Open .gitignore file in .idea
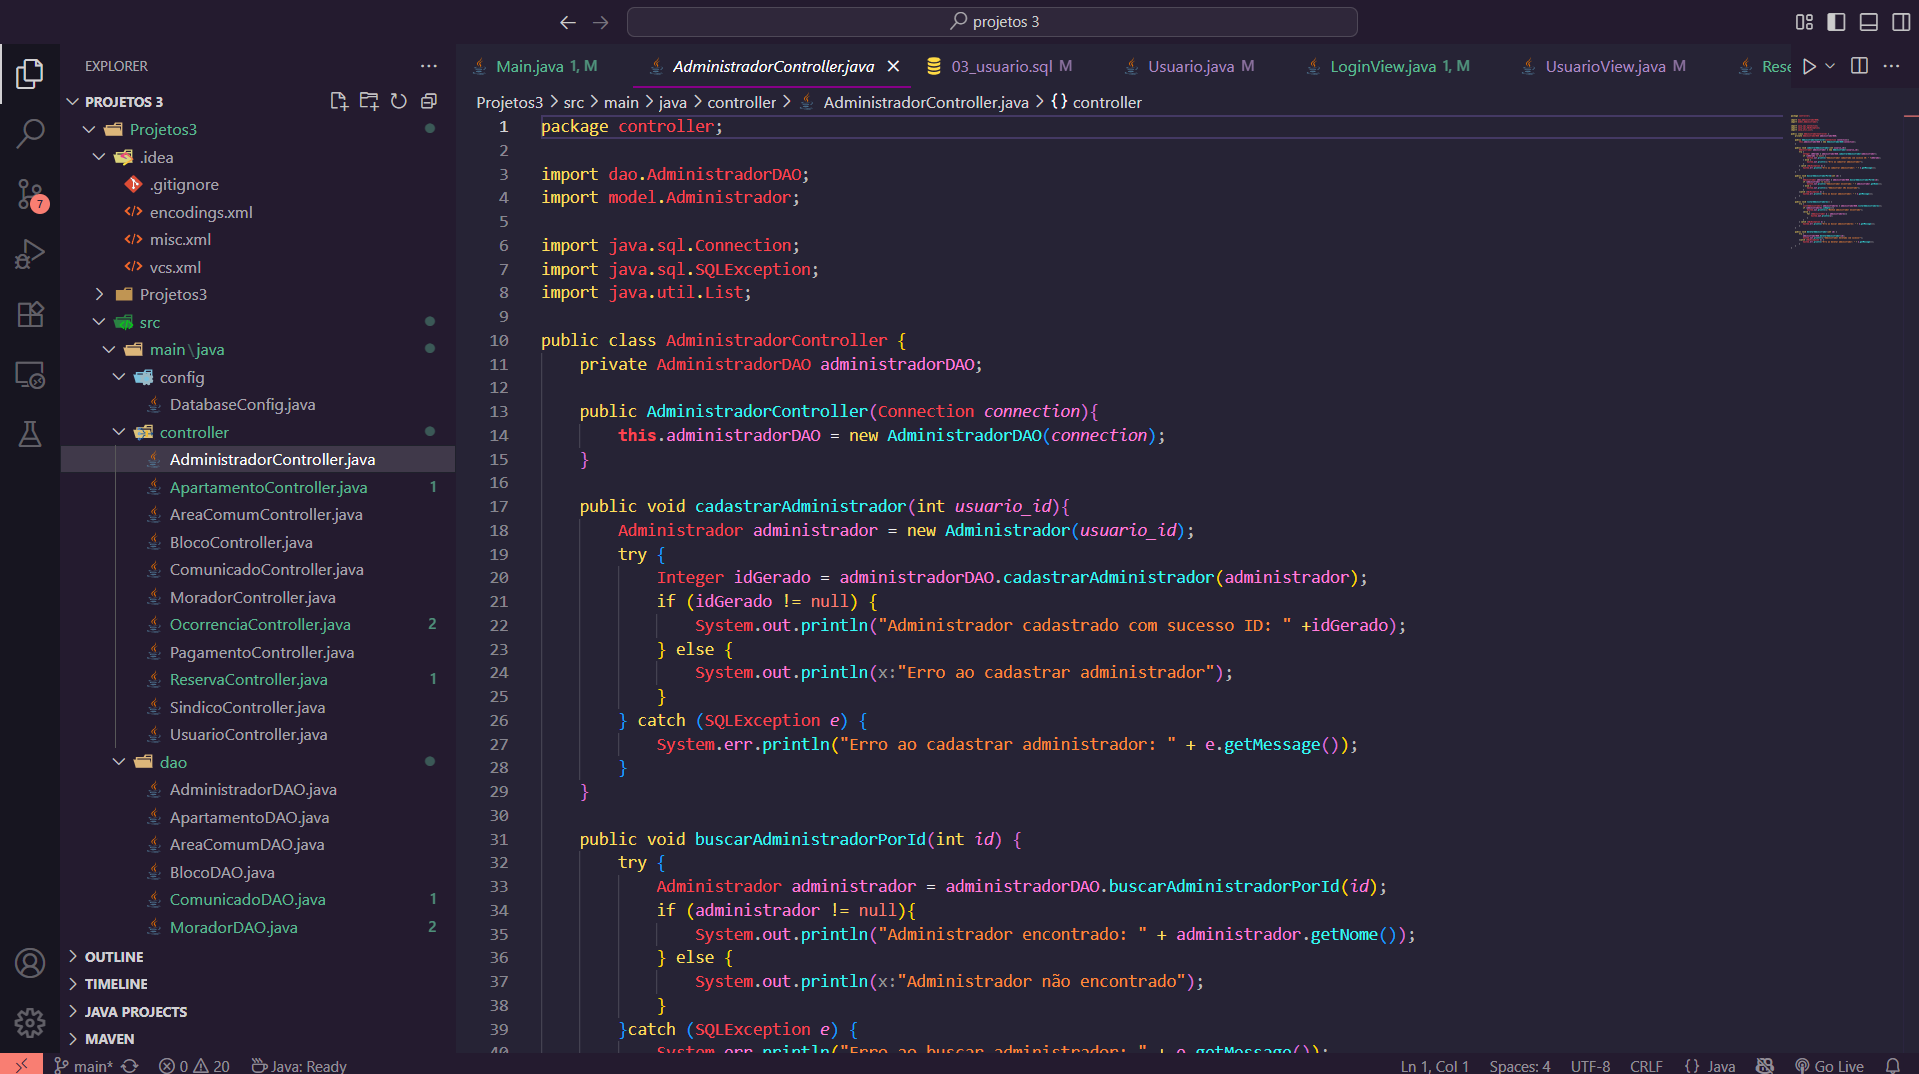This screenshot has height=1074, width=1919. [184, 184]
